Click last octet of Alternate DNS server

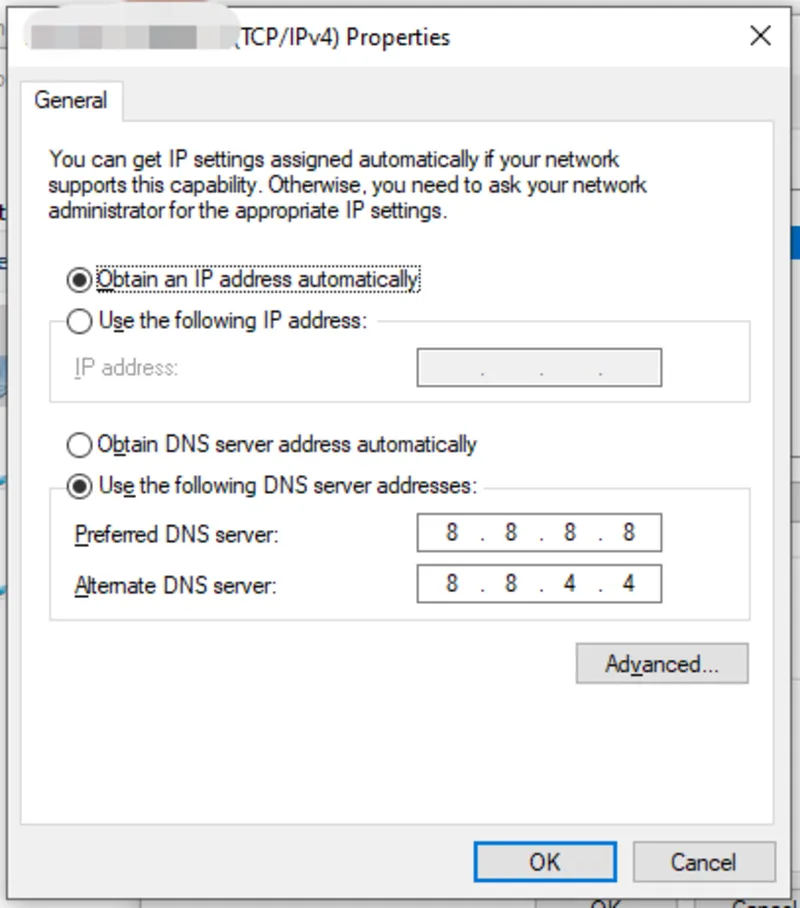point(629,583)
